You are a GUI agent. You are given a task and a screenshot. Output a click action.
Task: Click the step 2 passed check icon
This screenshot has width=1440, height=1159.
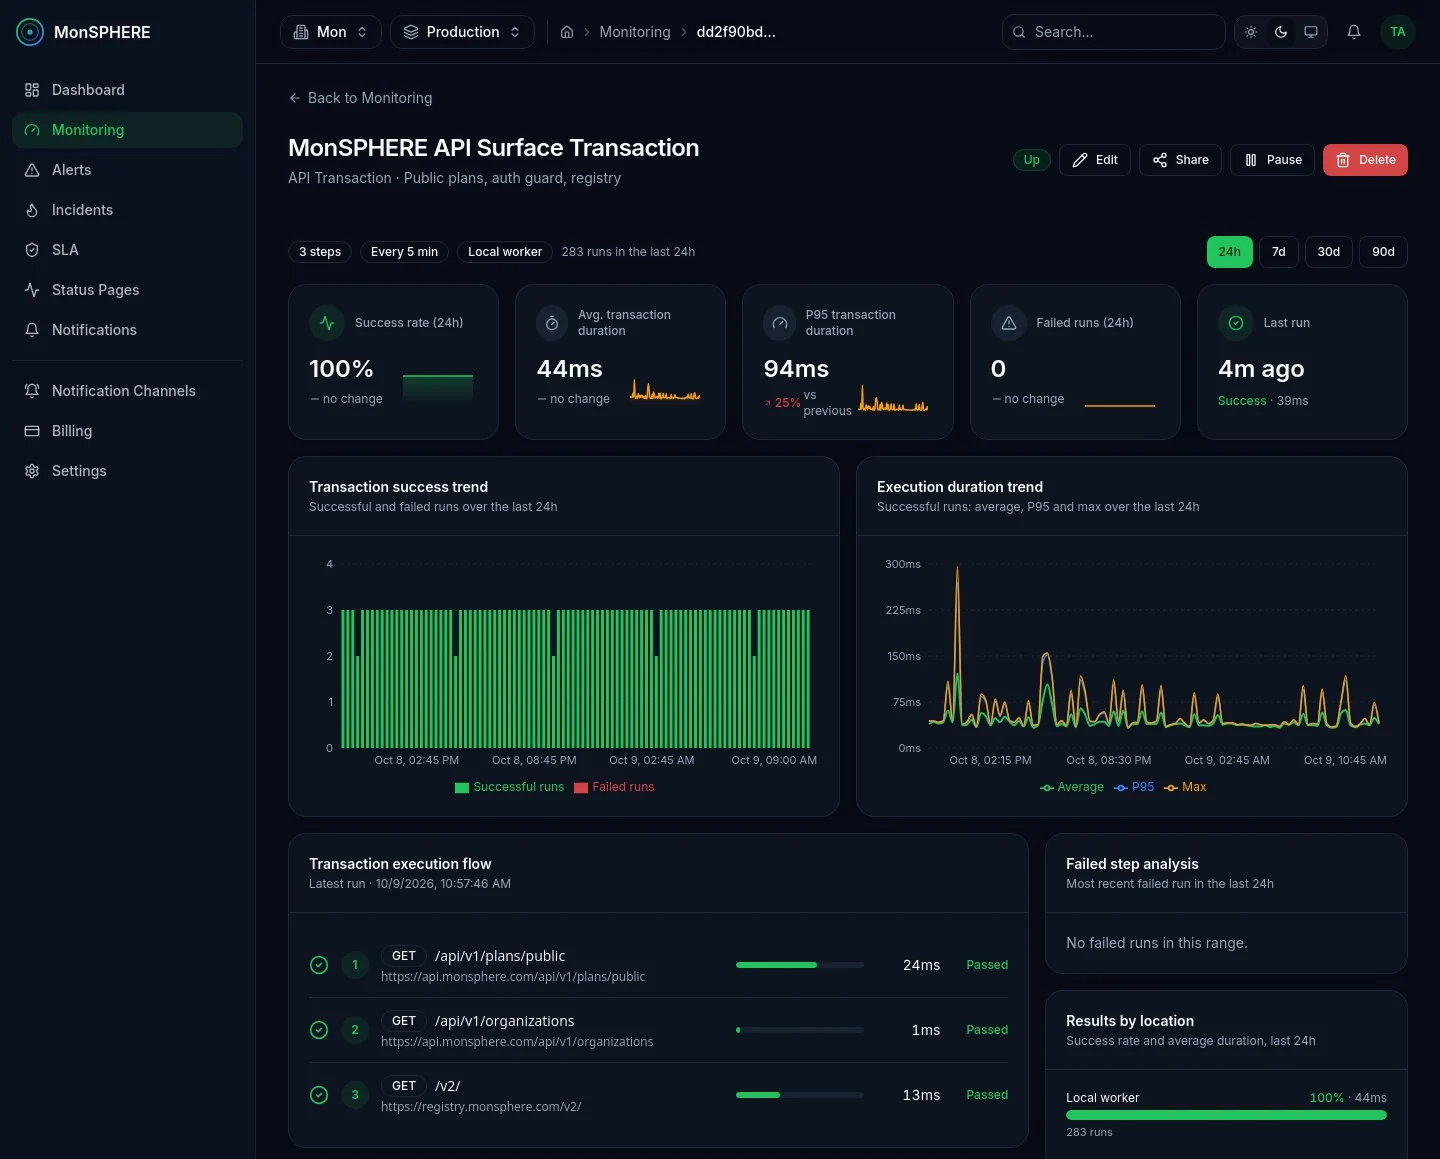pyautogui.click(x=319, y=1030)
